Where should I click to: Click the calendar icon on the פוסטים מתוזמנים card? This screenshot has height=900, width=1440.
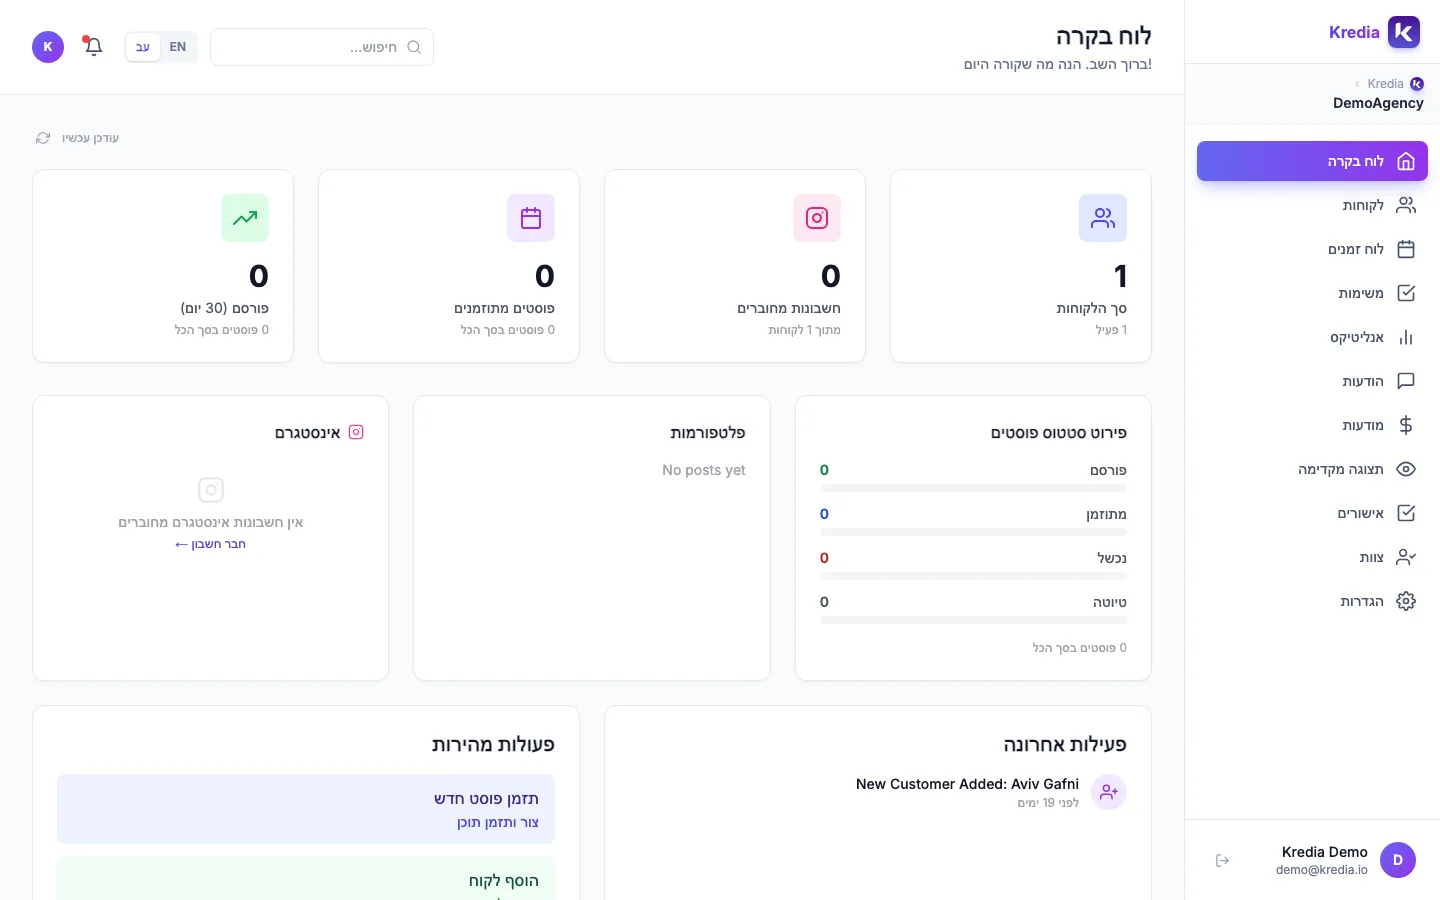(x=531, y=218)
